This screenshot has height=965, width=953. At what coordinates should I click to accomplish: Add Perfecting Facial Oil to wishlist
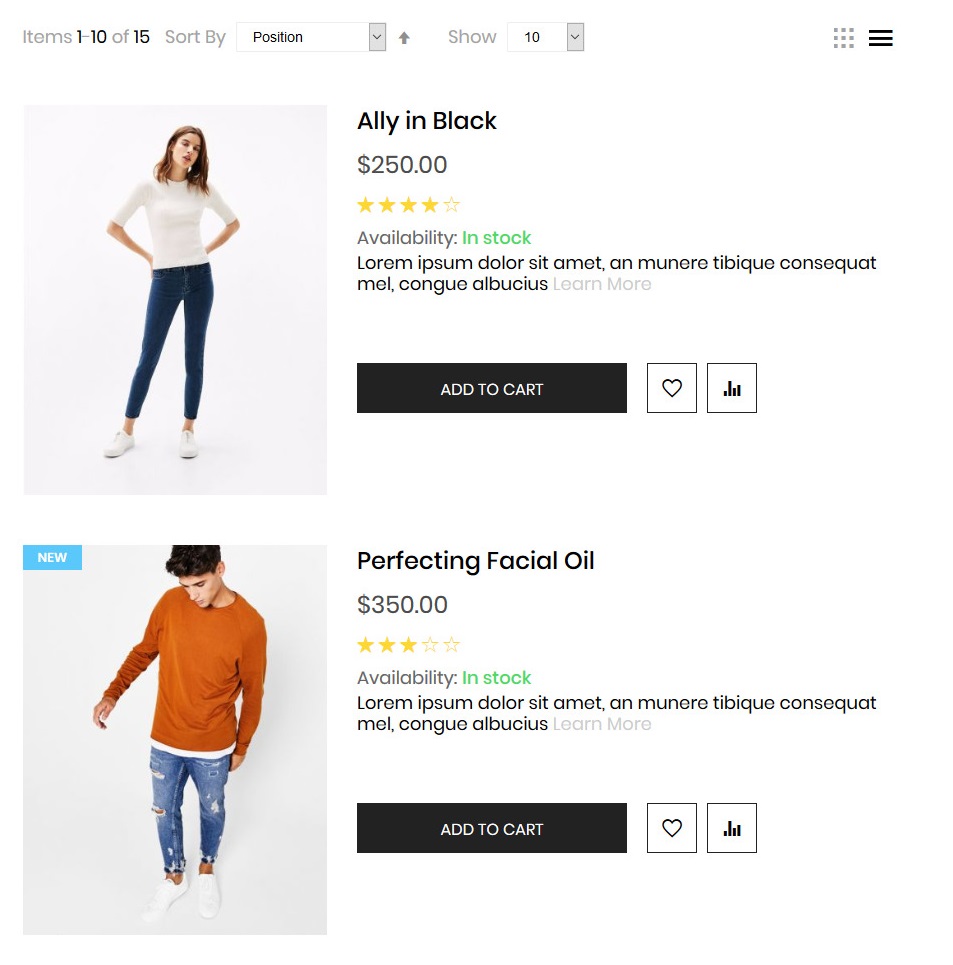click(x=672, y=828)
